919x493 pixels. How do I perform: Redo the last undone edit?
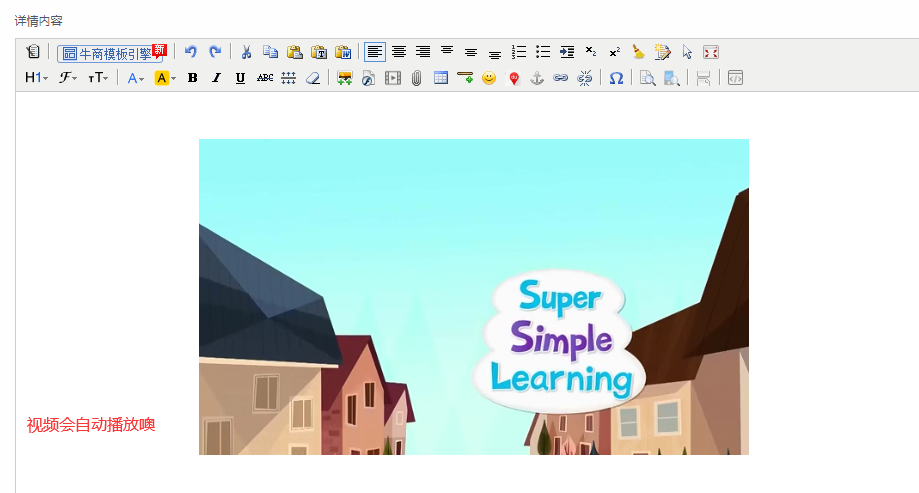tap(215, 52)
